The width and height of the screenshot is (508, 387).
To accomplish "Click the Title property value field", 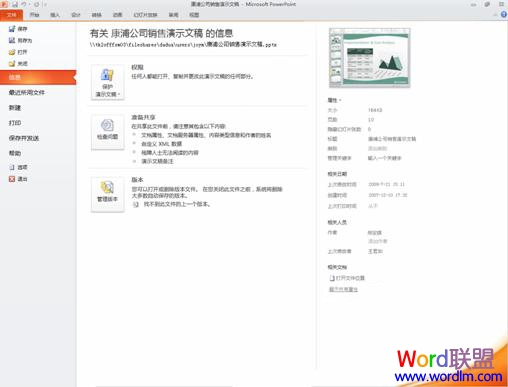I will 392,139.
